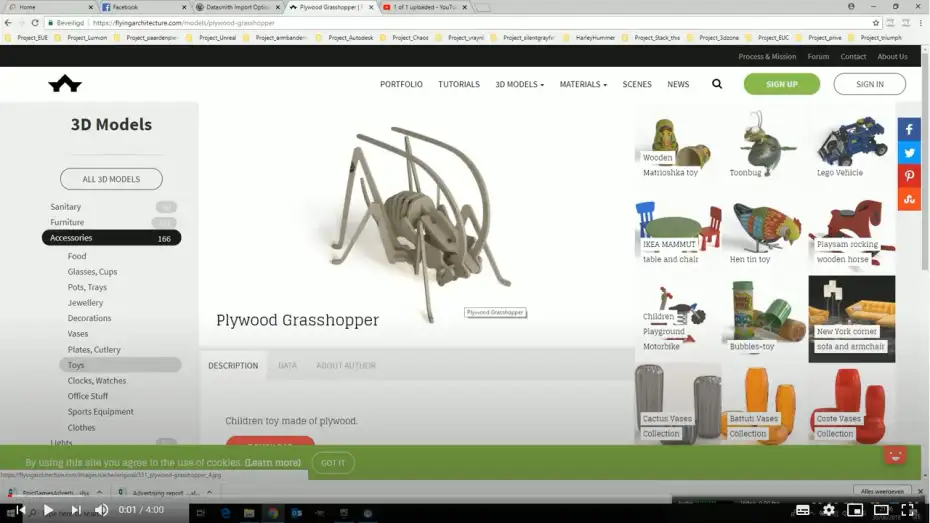The height and width of the screenshot is (523, 930).
Task: Select Glasses, Cups subcategory
Action: pos(93,272)
